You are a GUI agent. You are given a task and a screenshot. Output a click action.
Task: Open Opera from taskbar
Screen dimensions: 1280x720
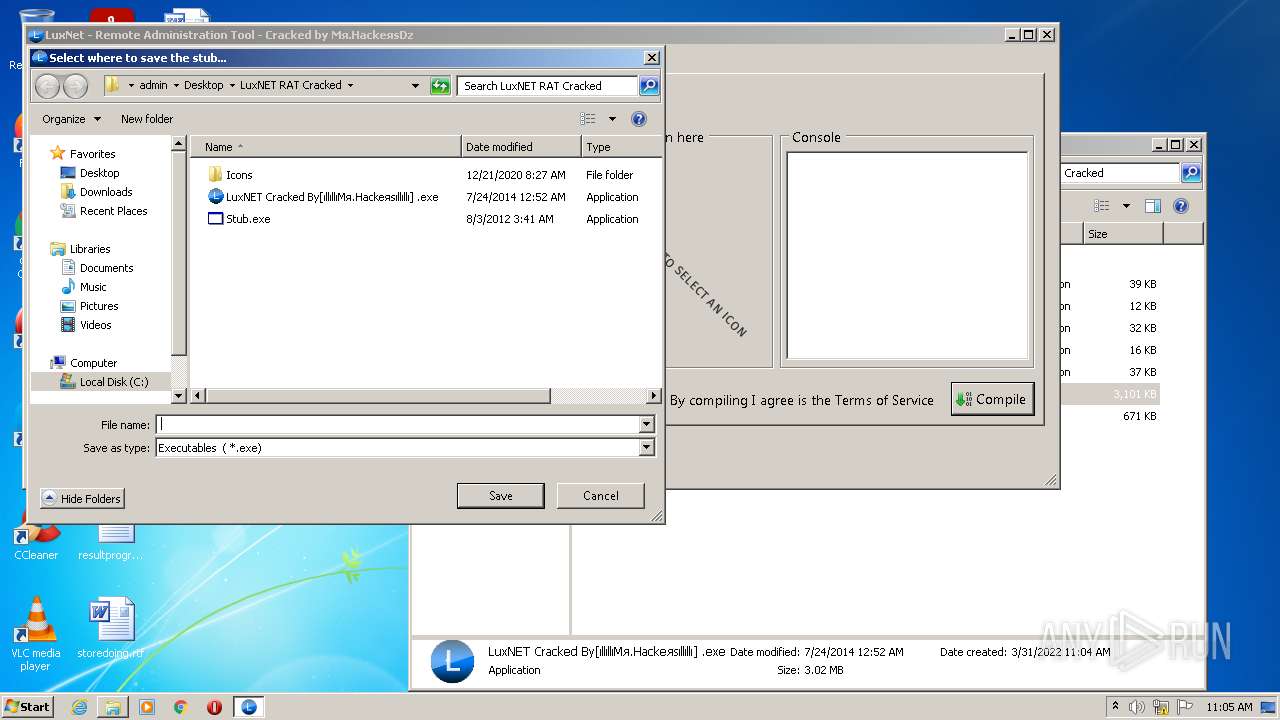(214, 707)
